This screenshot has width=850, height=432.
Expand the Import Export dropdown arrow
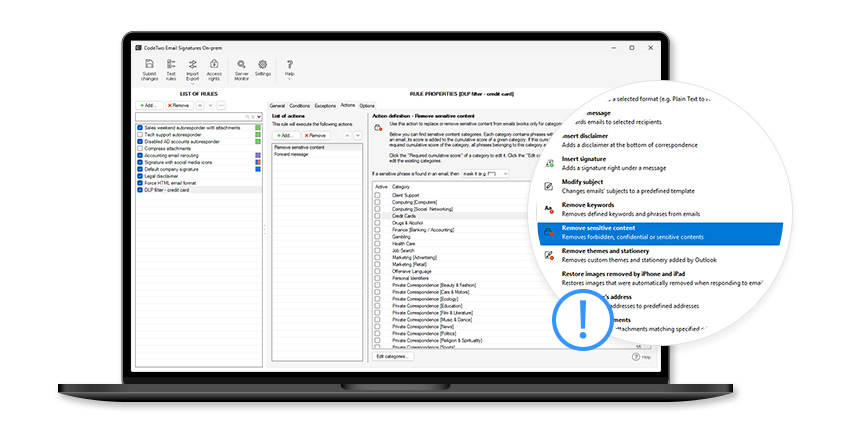click(192, 82)
